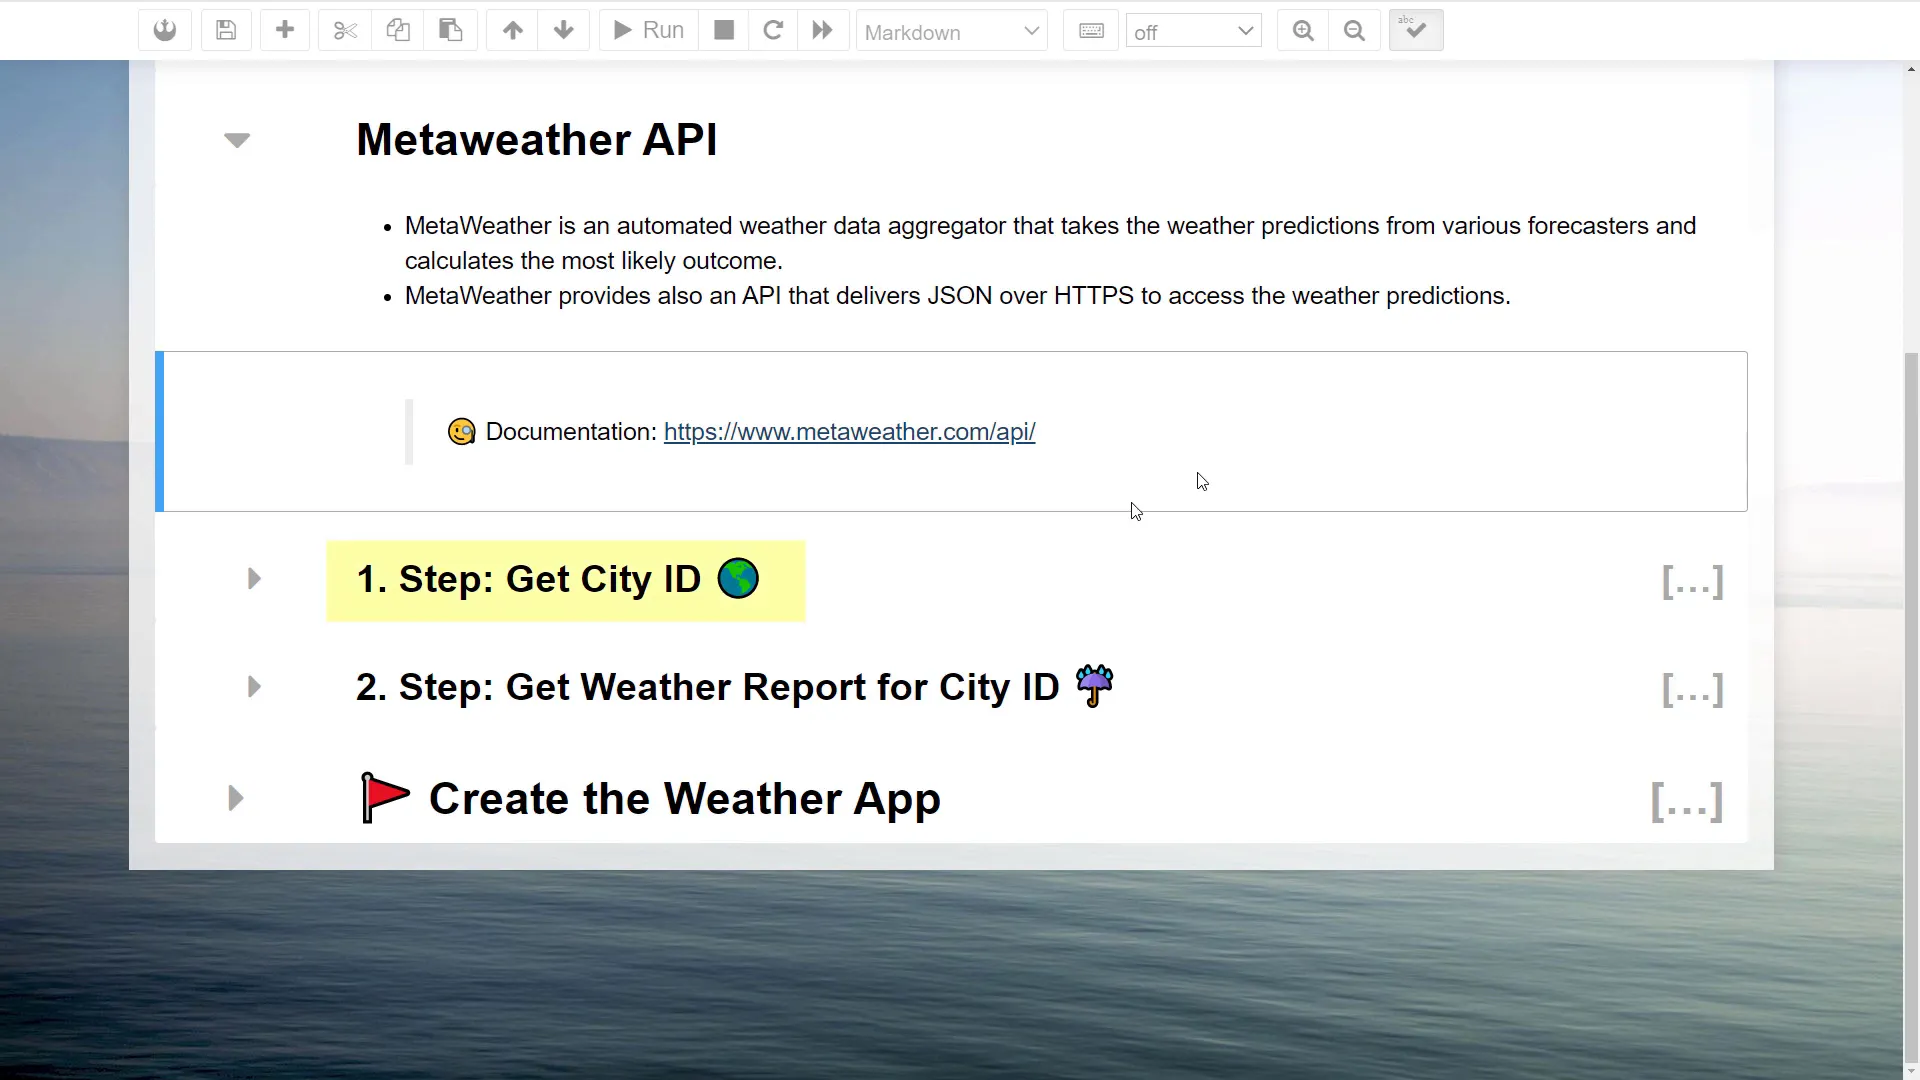Paste the copied cell
The width and height of the screenshot is (1920, 1080).
[450, 30]
